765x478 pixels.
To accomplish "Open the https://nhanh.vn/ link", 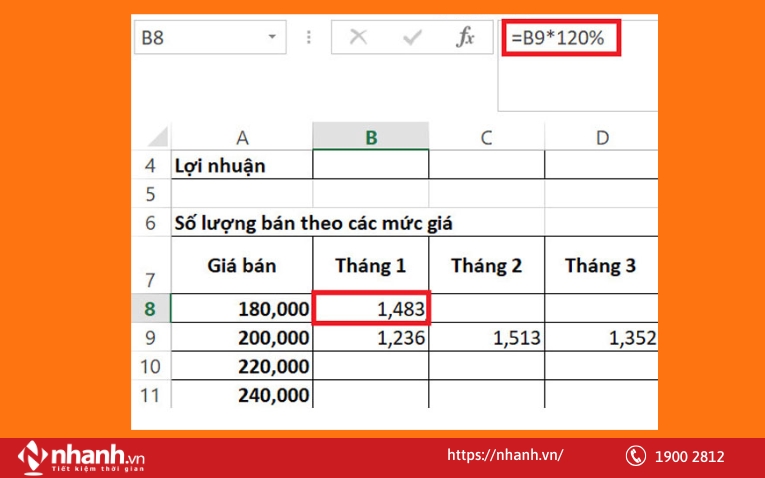I will [x=505, y=455].
